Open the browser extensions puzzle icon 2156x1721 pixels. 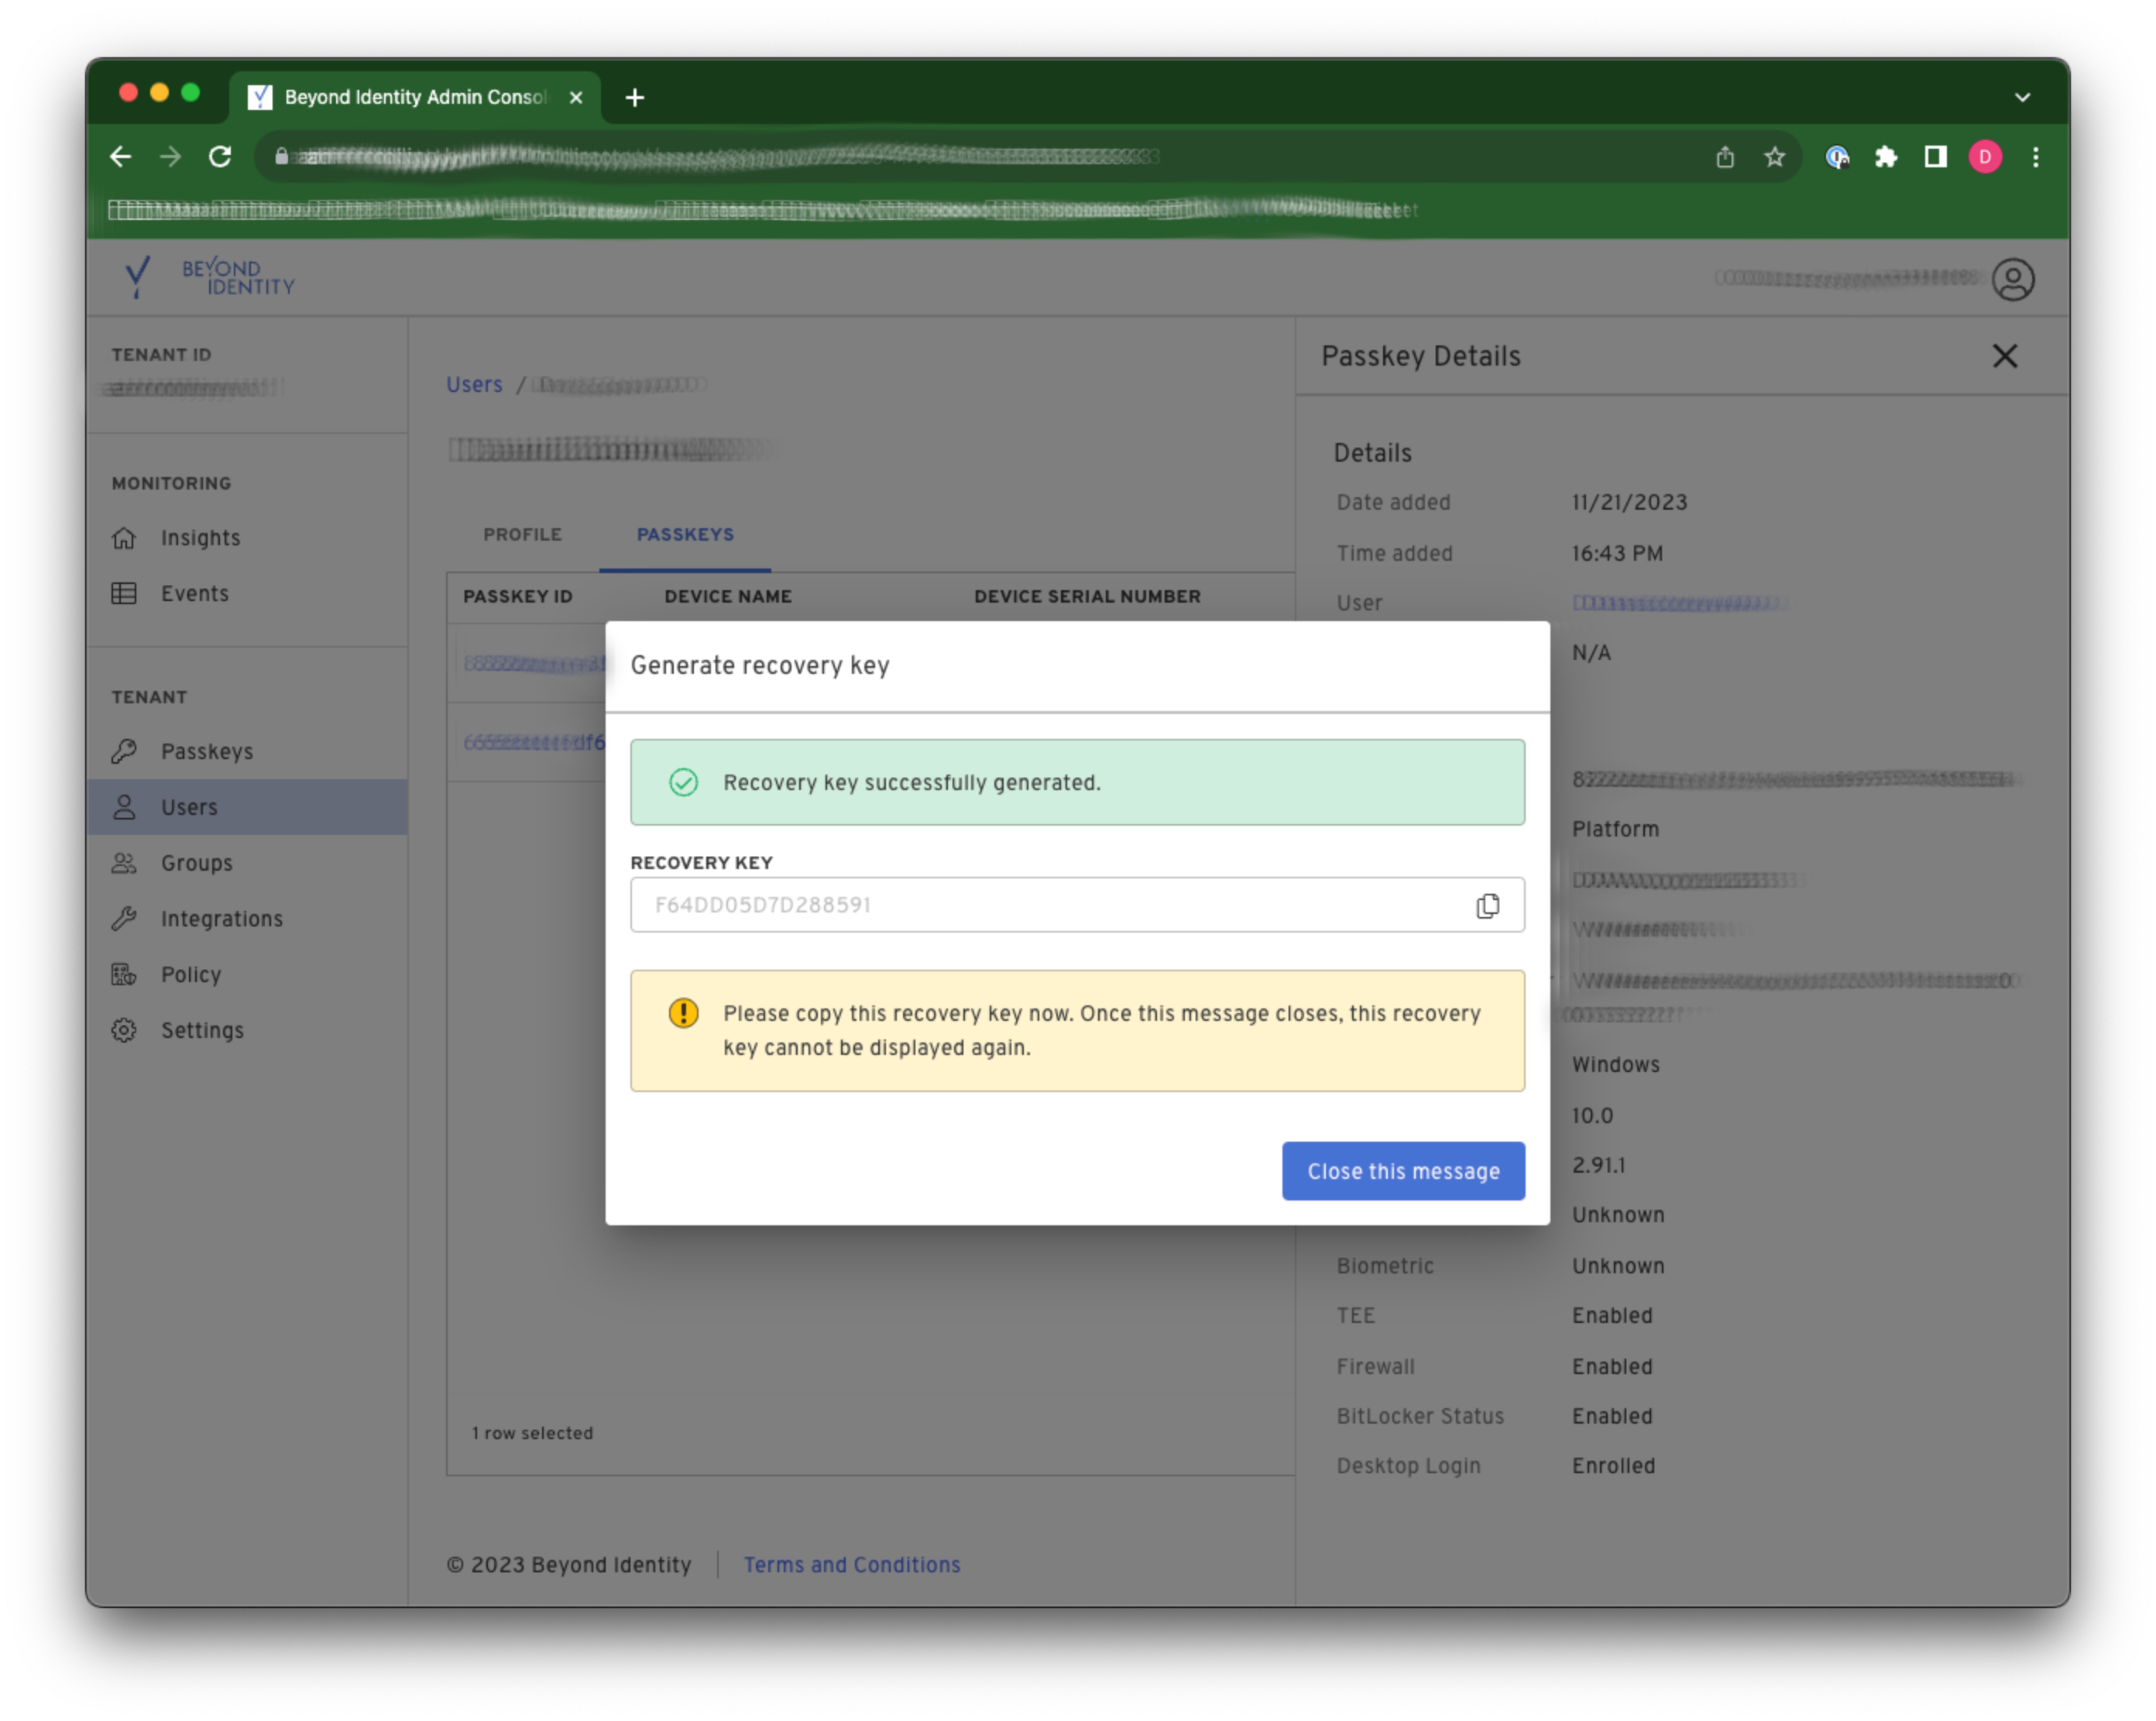coord(1885,157)
